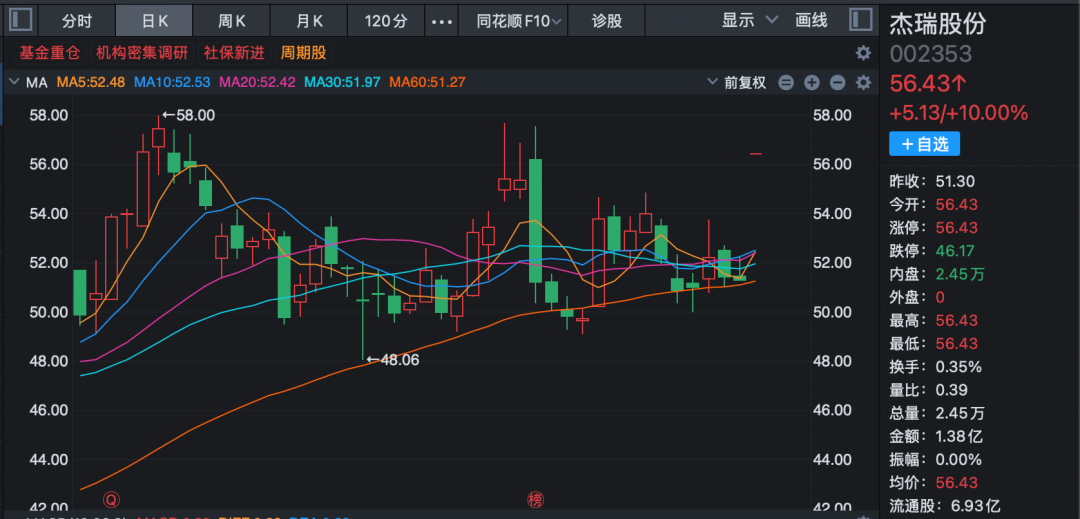Screen dimensions: 1080x519
Task: Switch to 分时 intraday chart tab
Action: [x=77, y=20]
